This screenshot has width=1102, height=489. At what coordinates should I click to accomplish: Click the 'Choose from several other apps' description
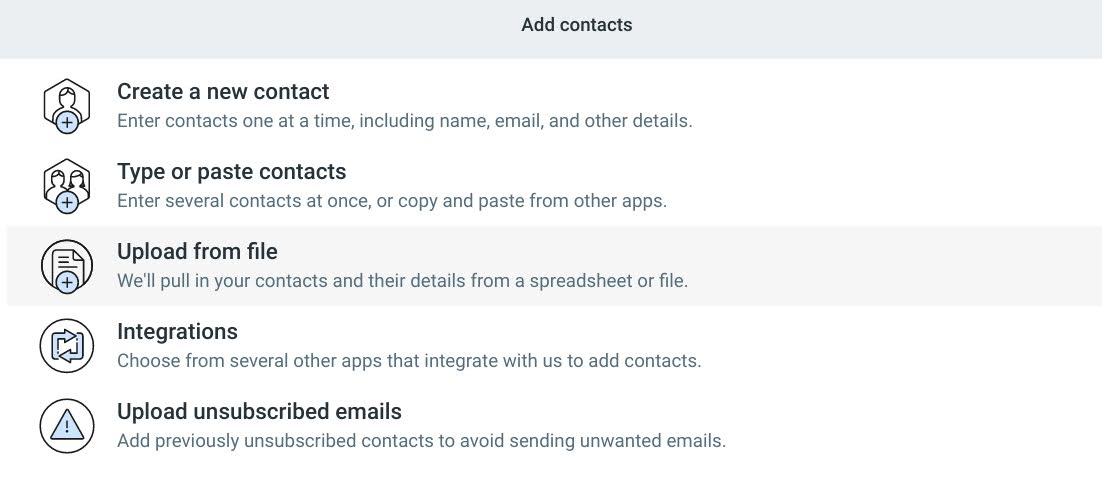pos(409,360)
